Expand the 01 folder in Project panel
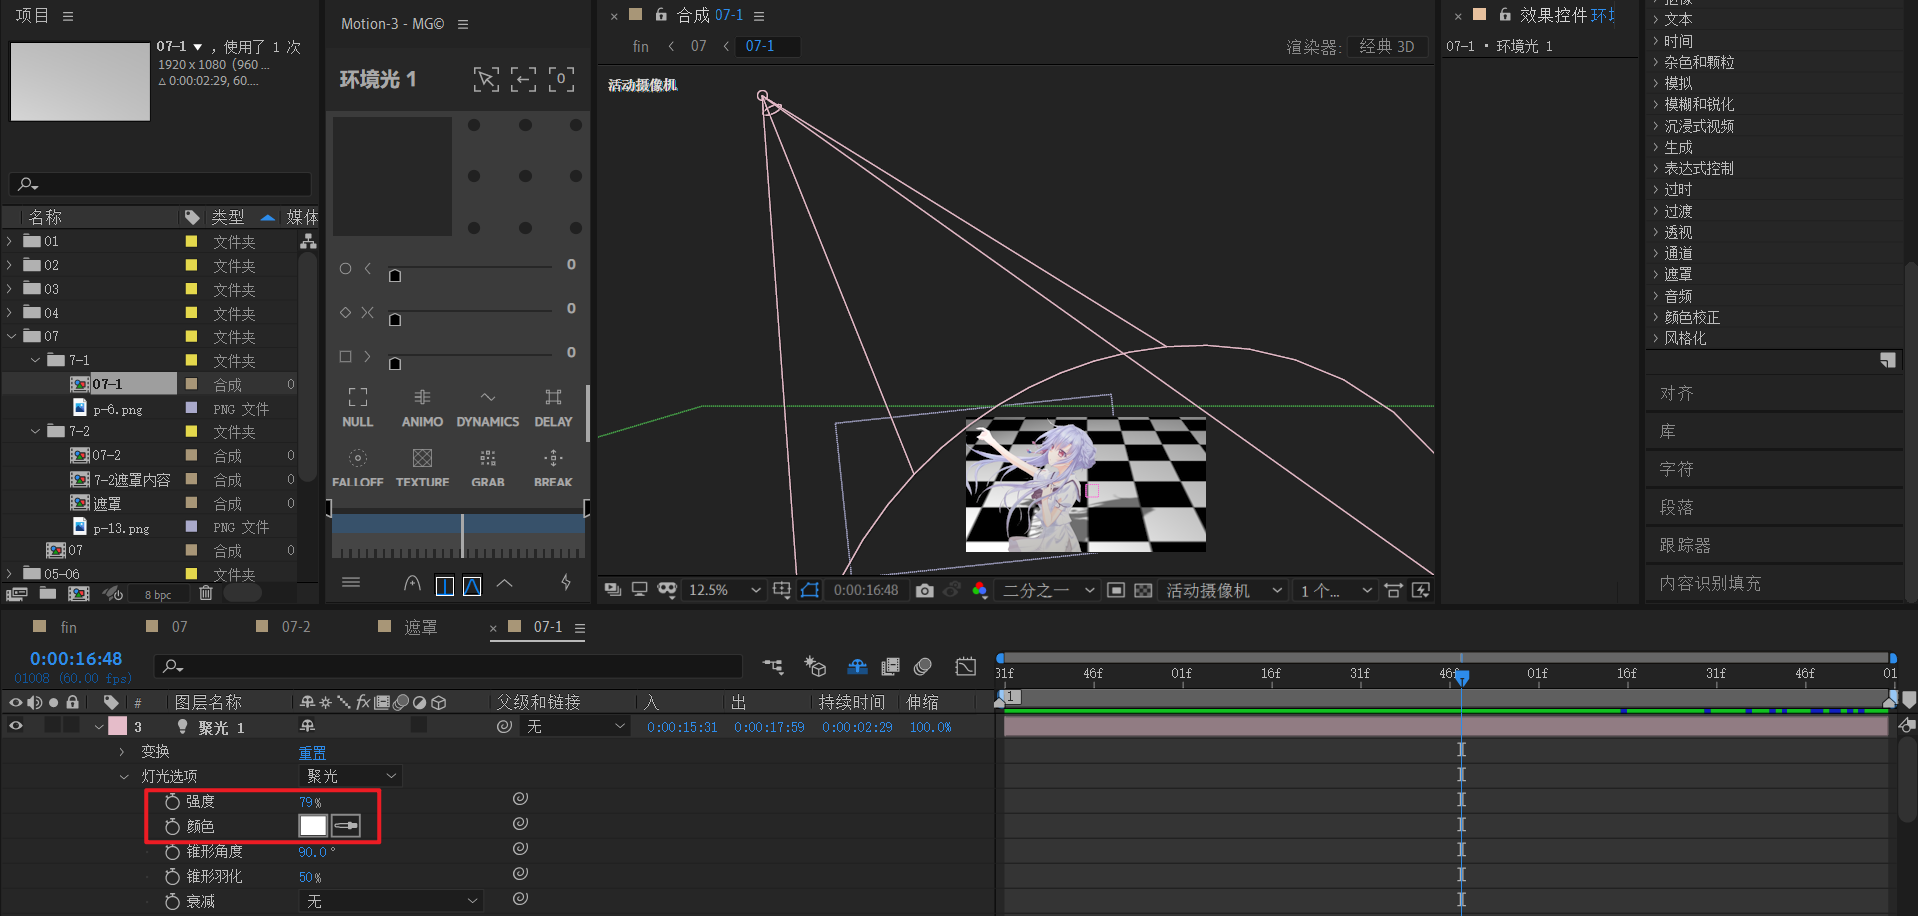The image size is (1918, 916). (10, 241)
